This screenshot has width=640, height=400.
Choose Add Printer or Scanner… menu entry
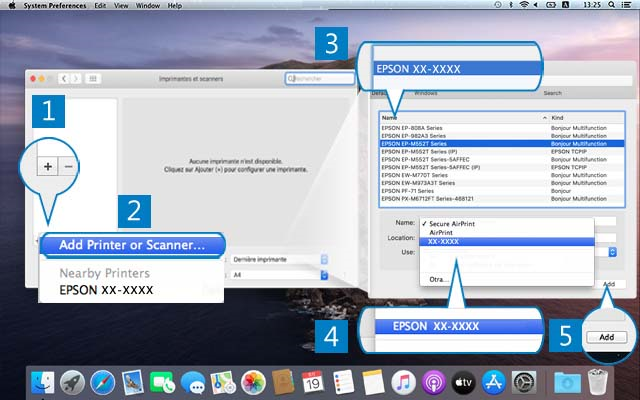(x=132, y=245)
